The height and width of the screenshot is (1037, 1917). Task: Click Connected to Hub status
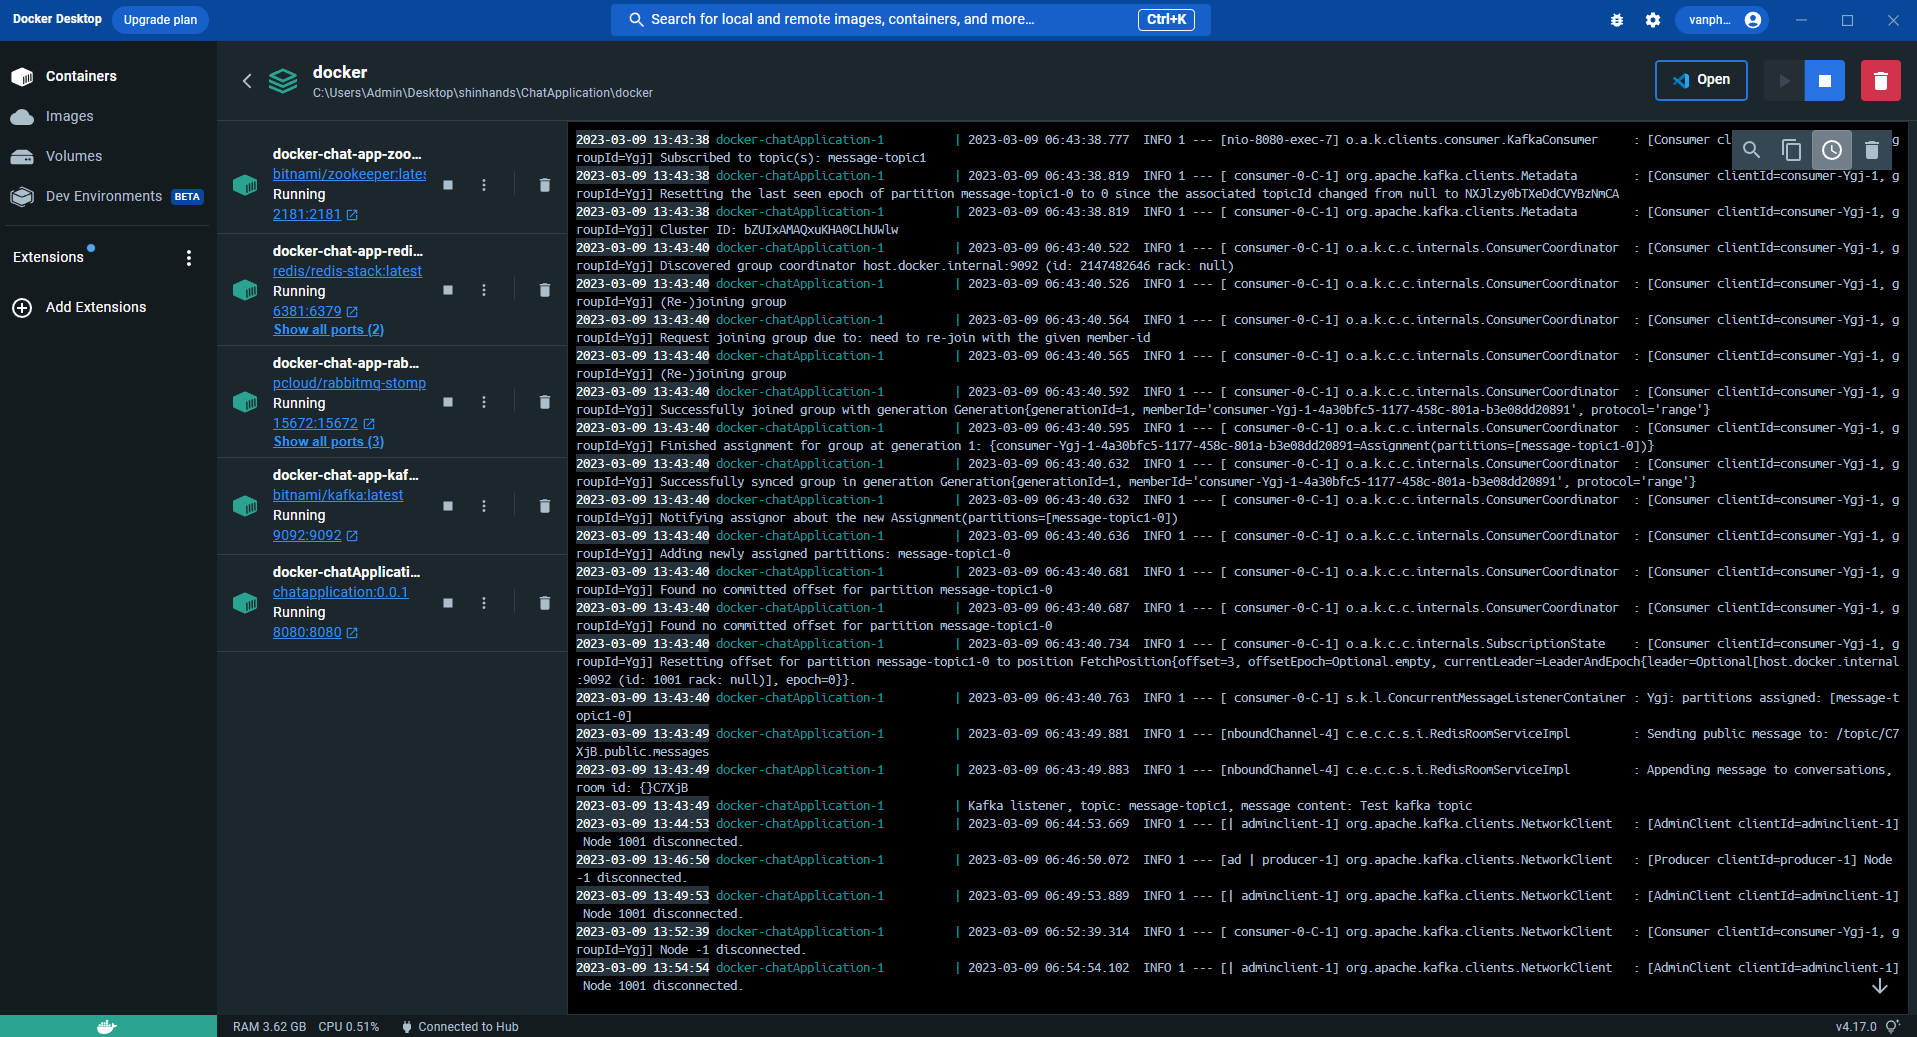tap(460, 1027)
